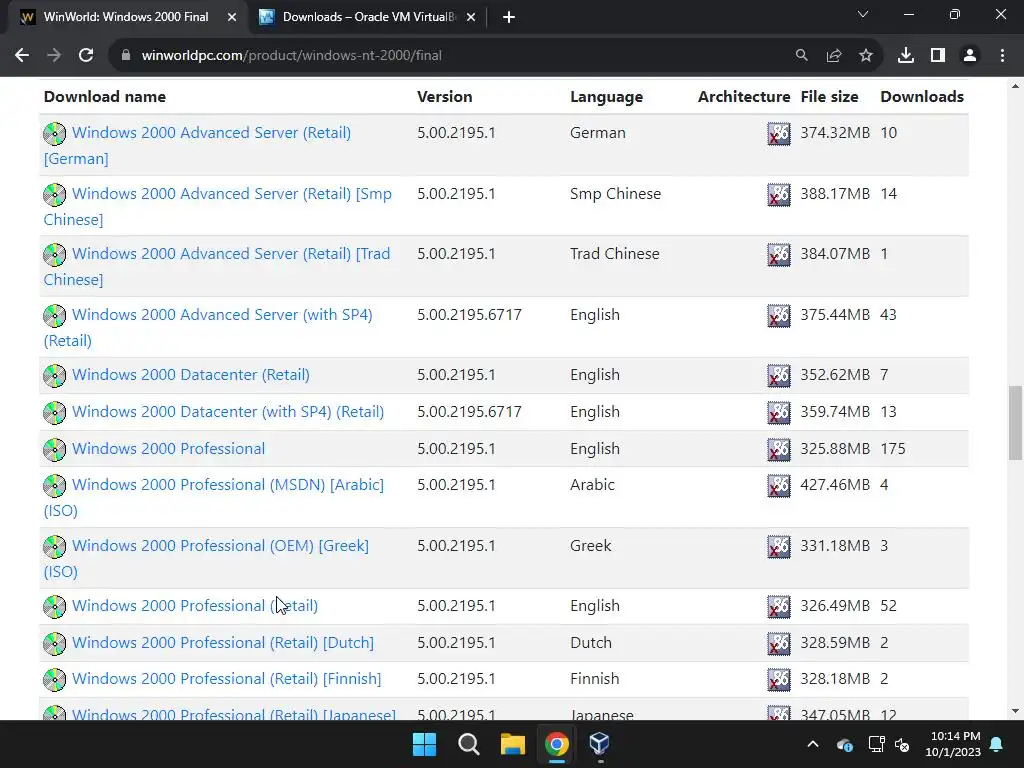Image resolution: width=1024 pixels, height=768 pixels.
Task: Open Windows 2000 Datacenter (with SP4) link
Action: point(228,412)
